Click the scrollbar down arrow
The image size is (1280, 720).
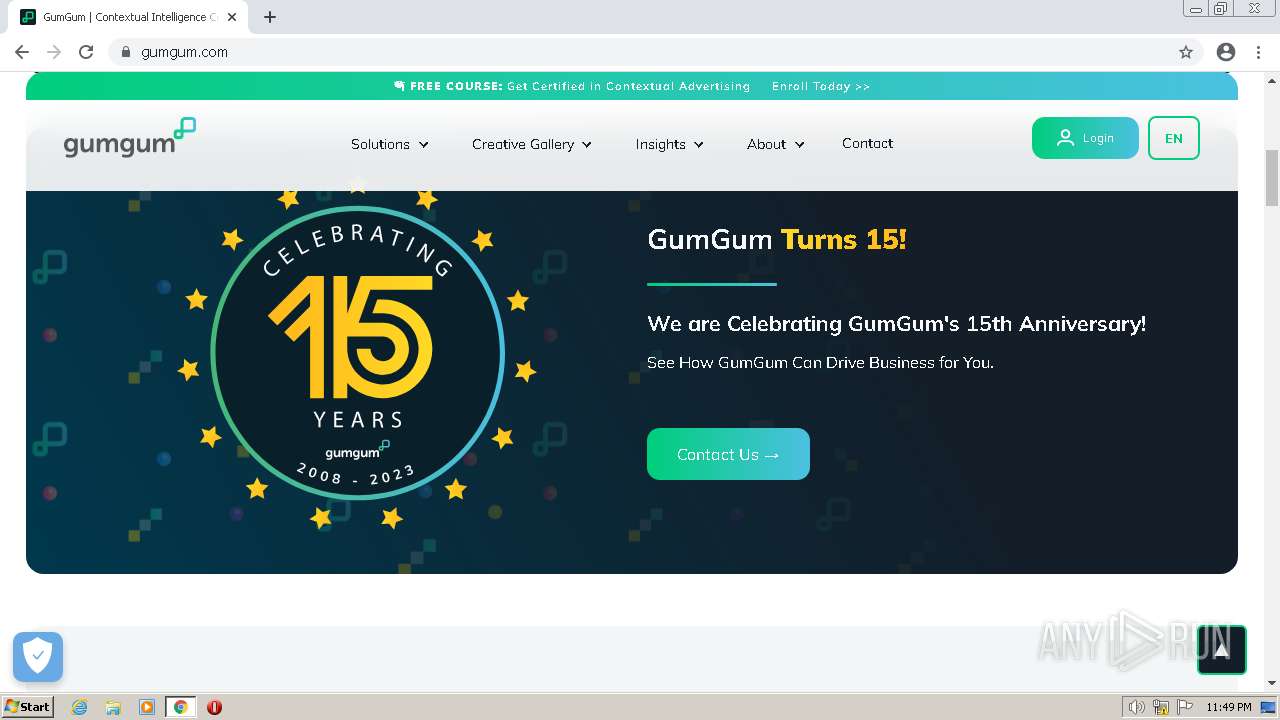(1272, 683)
